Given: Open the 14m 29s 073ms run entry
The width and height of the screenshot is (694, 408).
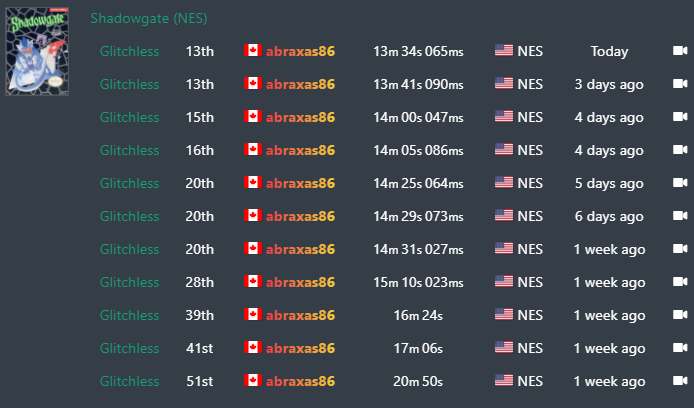Looking at the screenshot, I should click(x=418, y=216).
